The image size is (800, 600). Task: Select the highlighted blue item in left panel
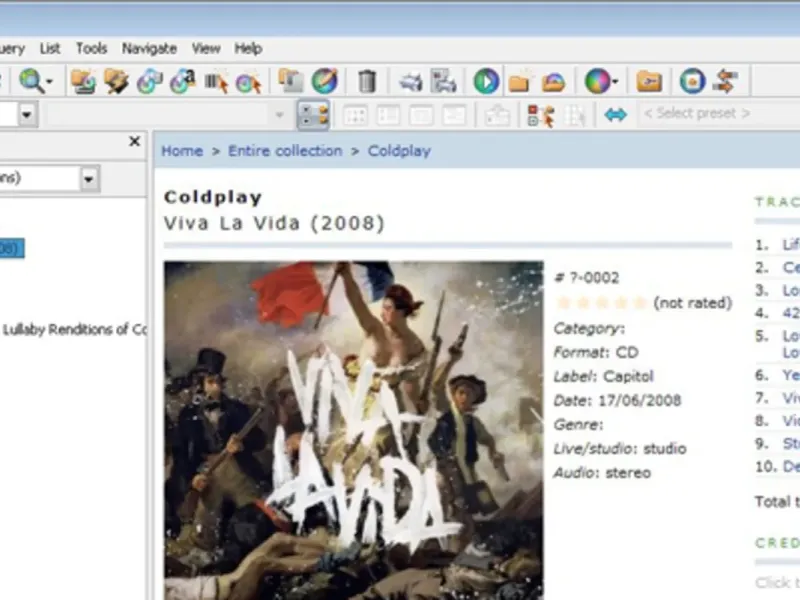12,248
